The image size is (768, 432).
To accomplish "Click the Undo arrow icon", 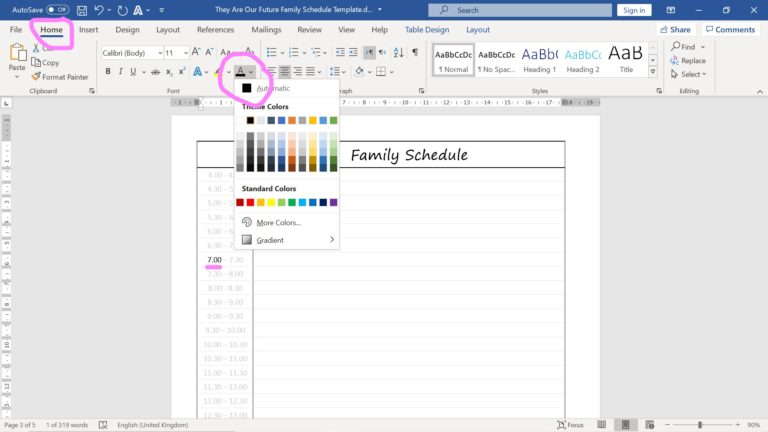I will [99, 10].
